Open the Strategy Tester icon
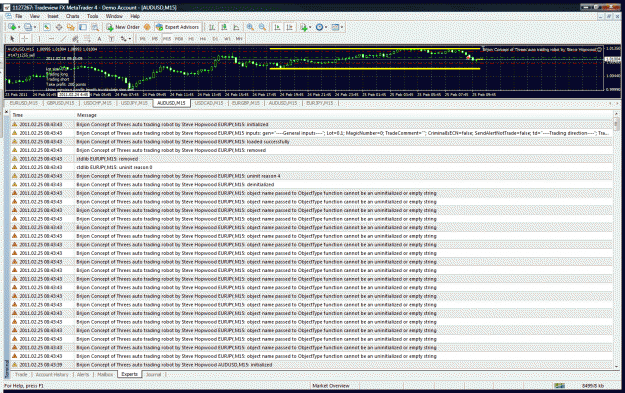Image resolution: width=625 pixels, height=393 pixels. click(x=95, y=27)
